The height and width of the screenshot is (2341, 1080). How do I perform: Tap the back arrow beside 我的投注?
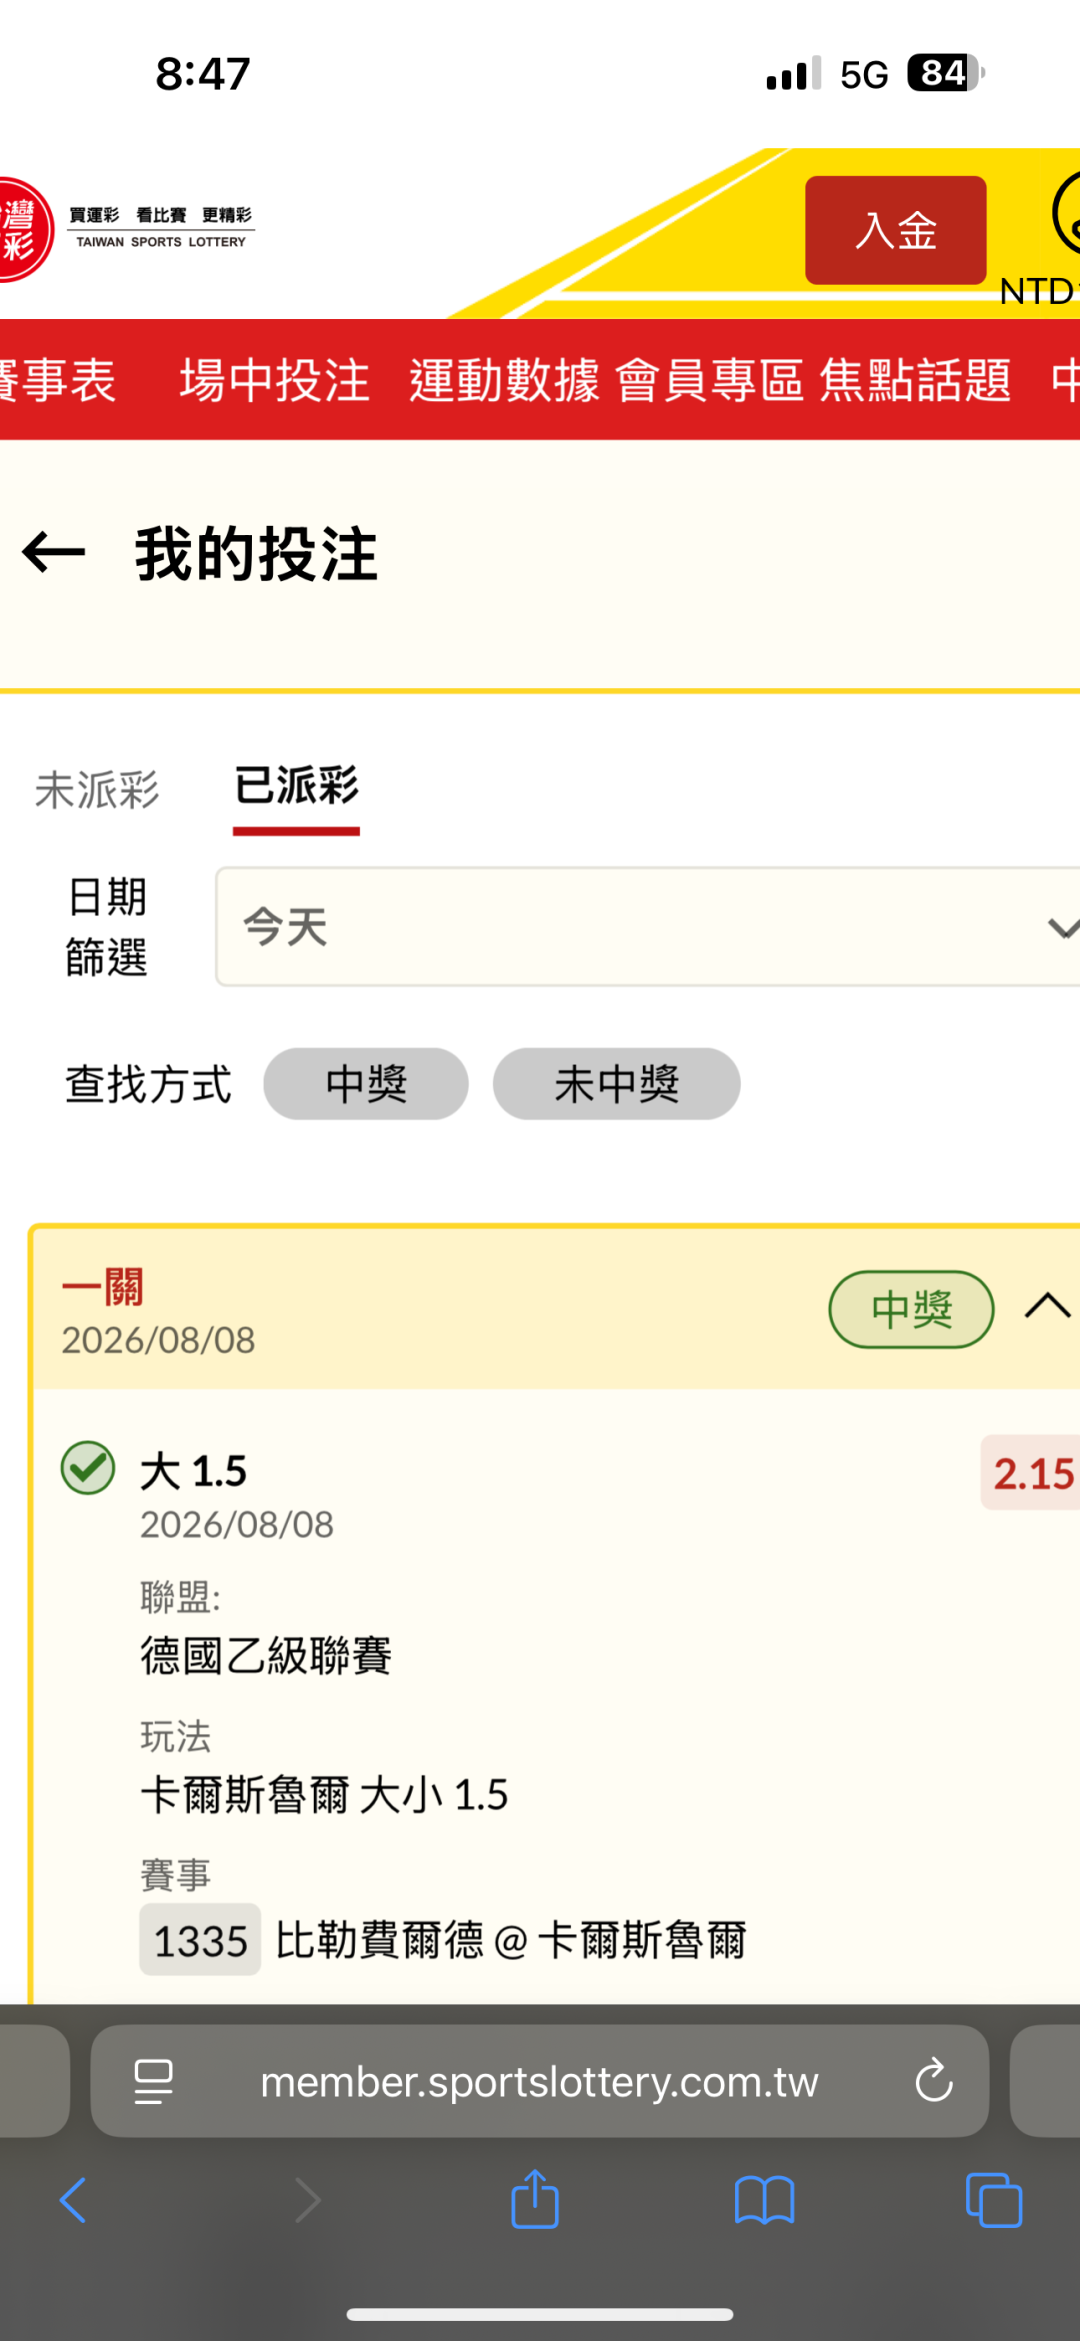tap(54, 553)
